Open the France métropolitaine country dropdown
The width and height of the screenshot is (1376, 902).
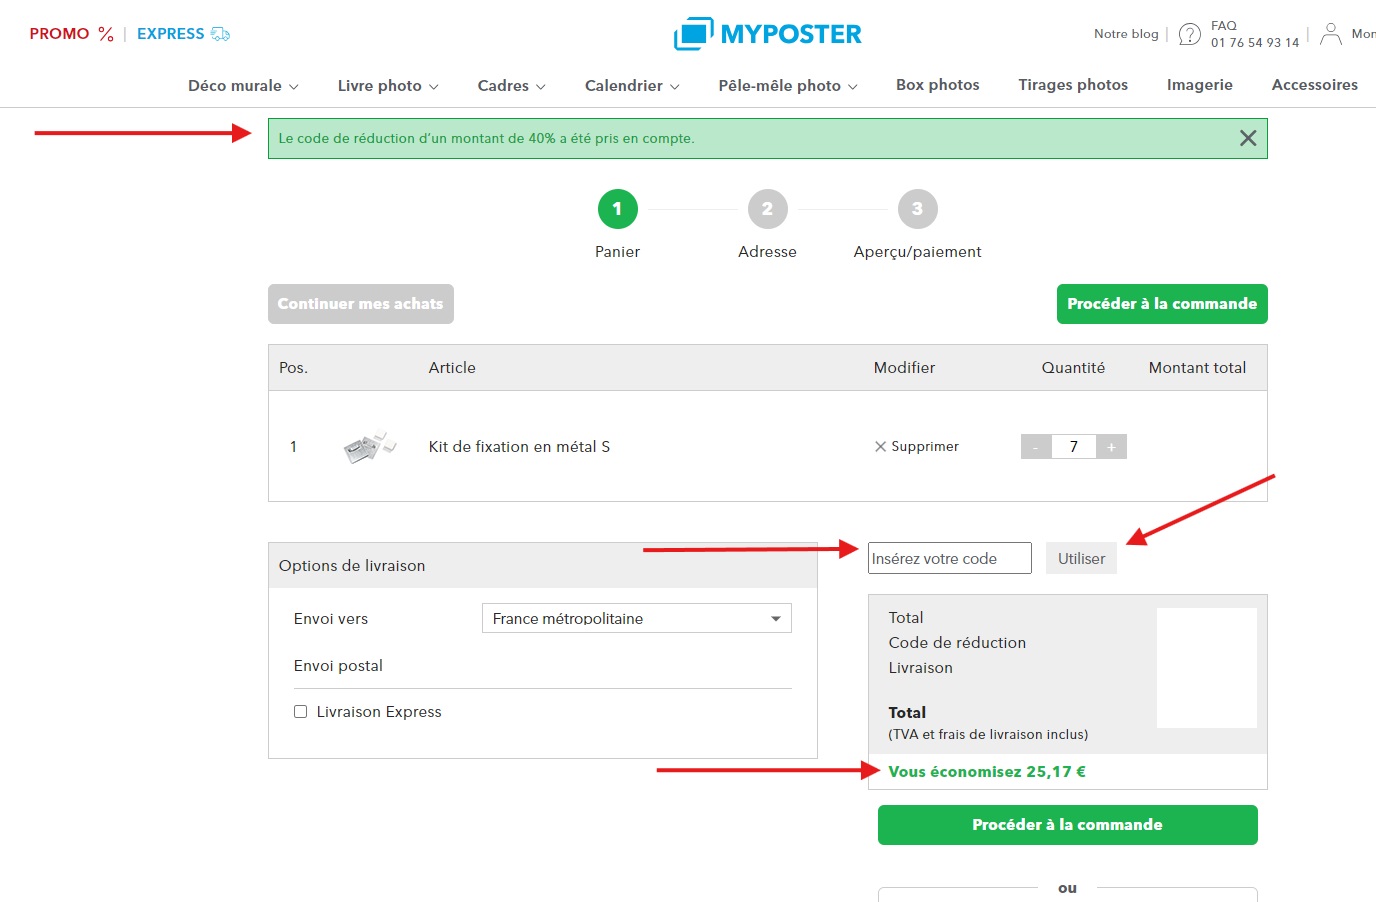636,619
